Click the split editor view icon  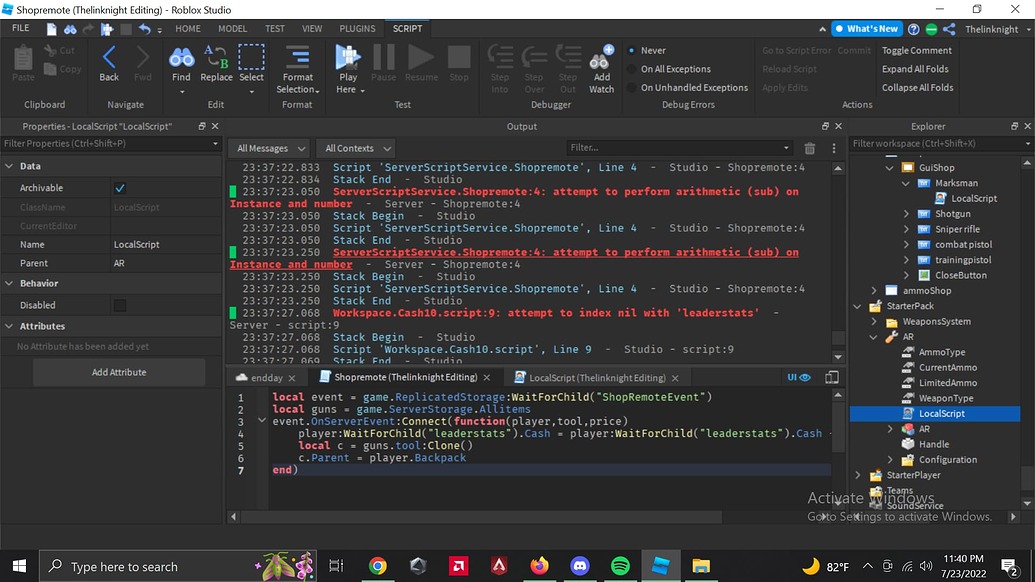(x=832, y=377)
